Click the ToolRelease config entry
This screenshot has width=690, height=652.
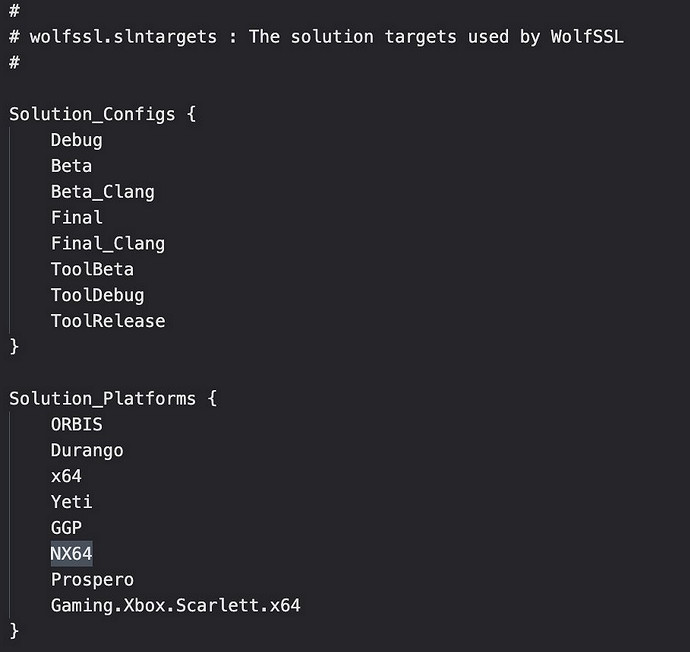[x=107, y=322]
